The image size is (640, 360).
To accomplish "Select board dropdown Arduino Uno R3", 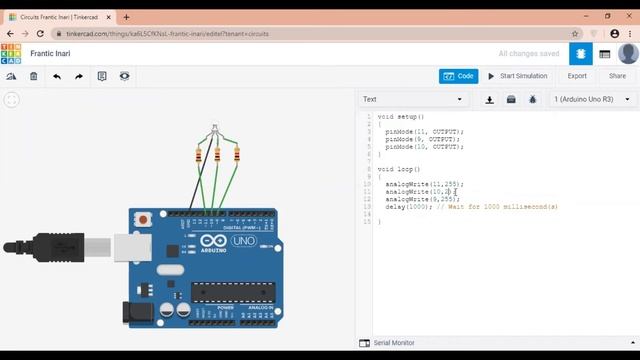I will (x=591, y=99).
